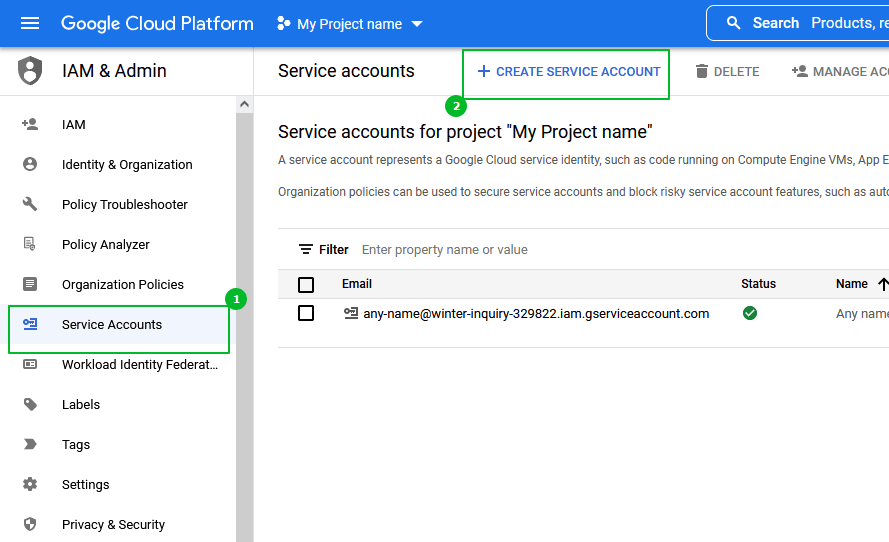The height and width of the screenshot is (542, 889).
Task: Toggle the select-all checkbox in table header
Action: pos(306,284)
